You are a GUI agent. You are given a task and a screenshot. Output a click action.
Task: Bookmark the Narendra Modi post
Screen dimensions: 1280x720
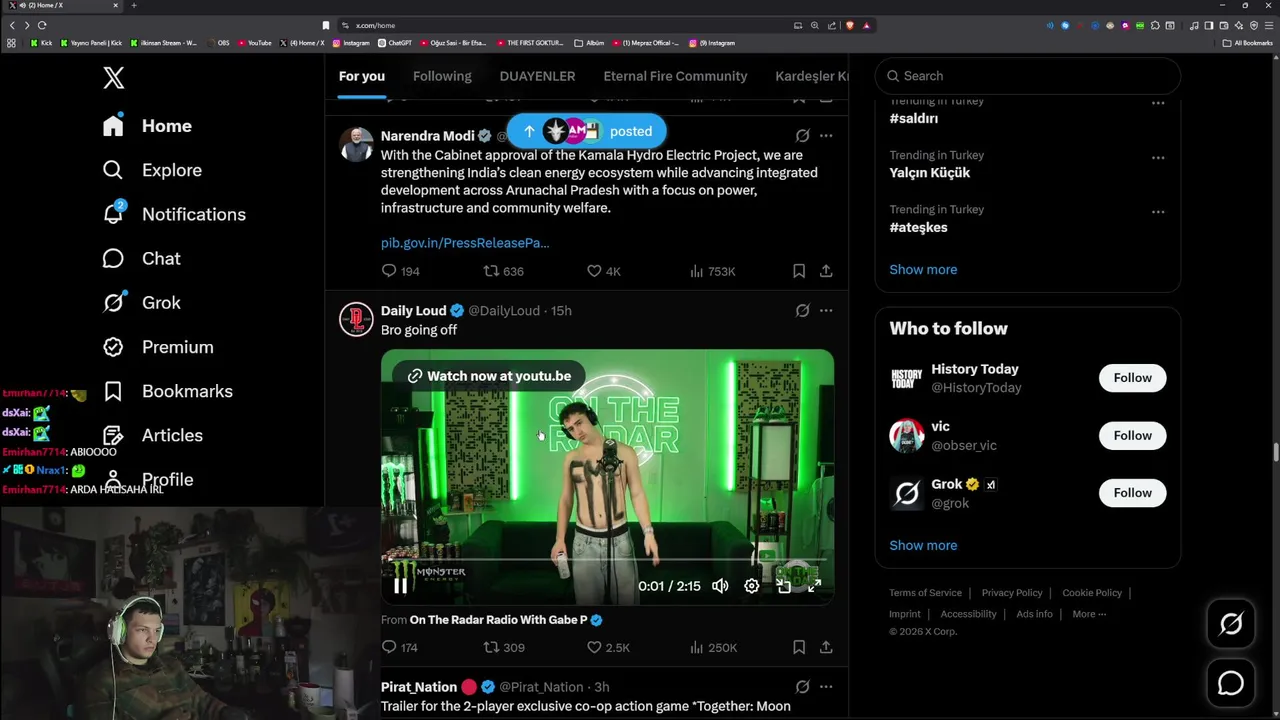pos(799,271)
